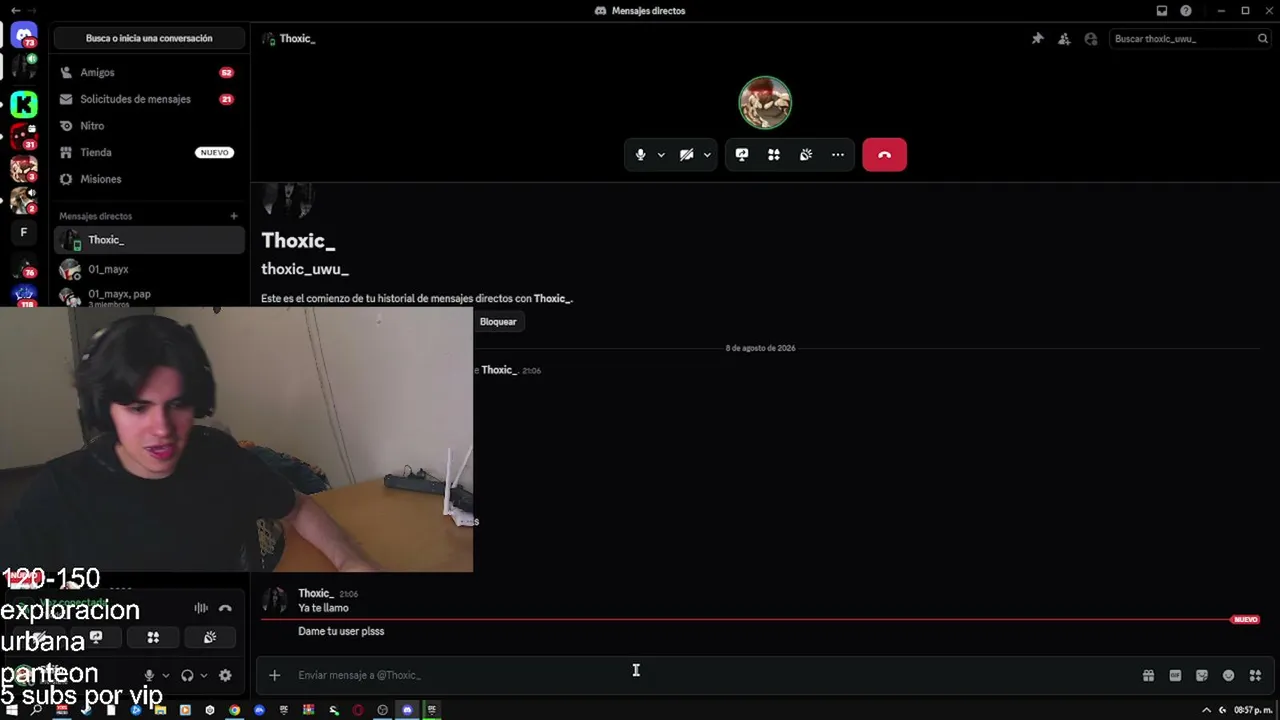Click the search magnifier in chat header

[1263, 39]
